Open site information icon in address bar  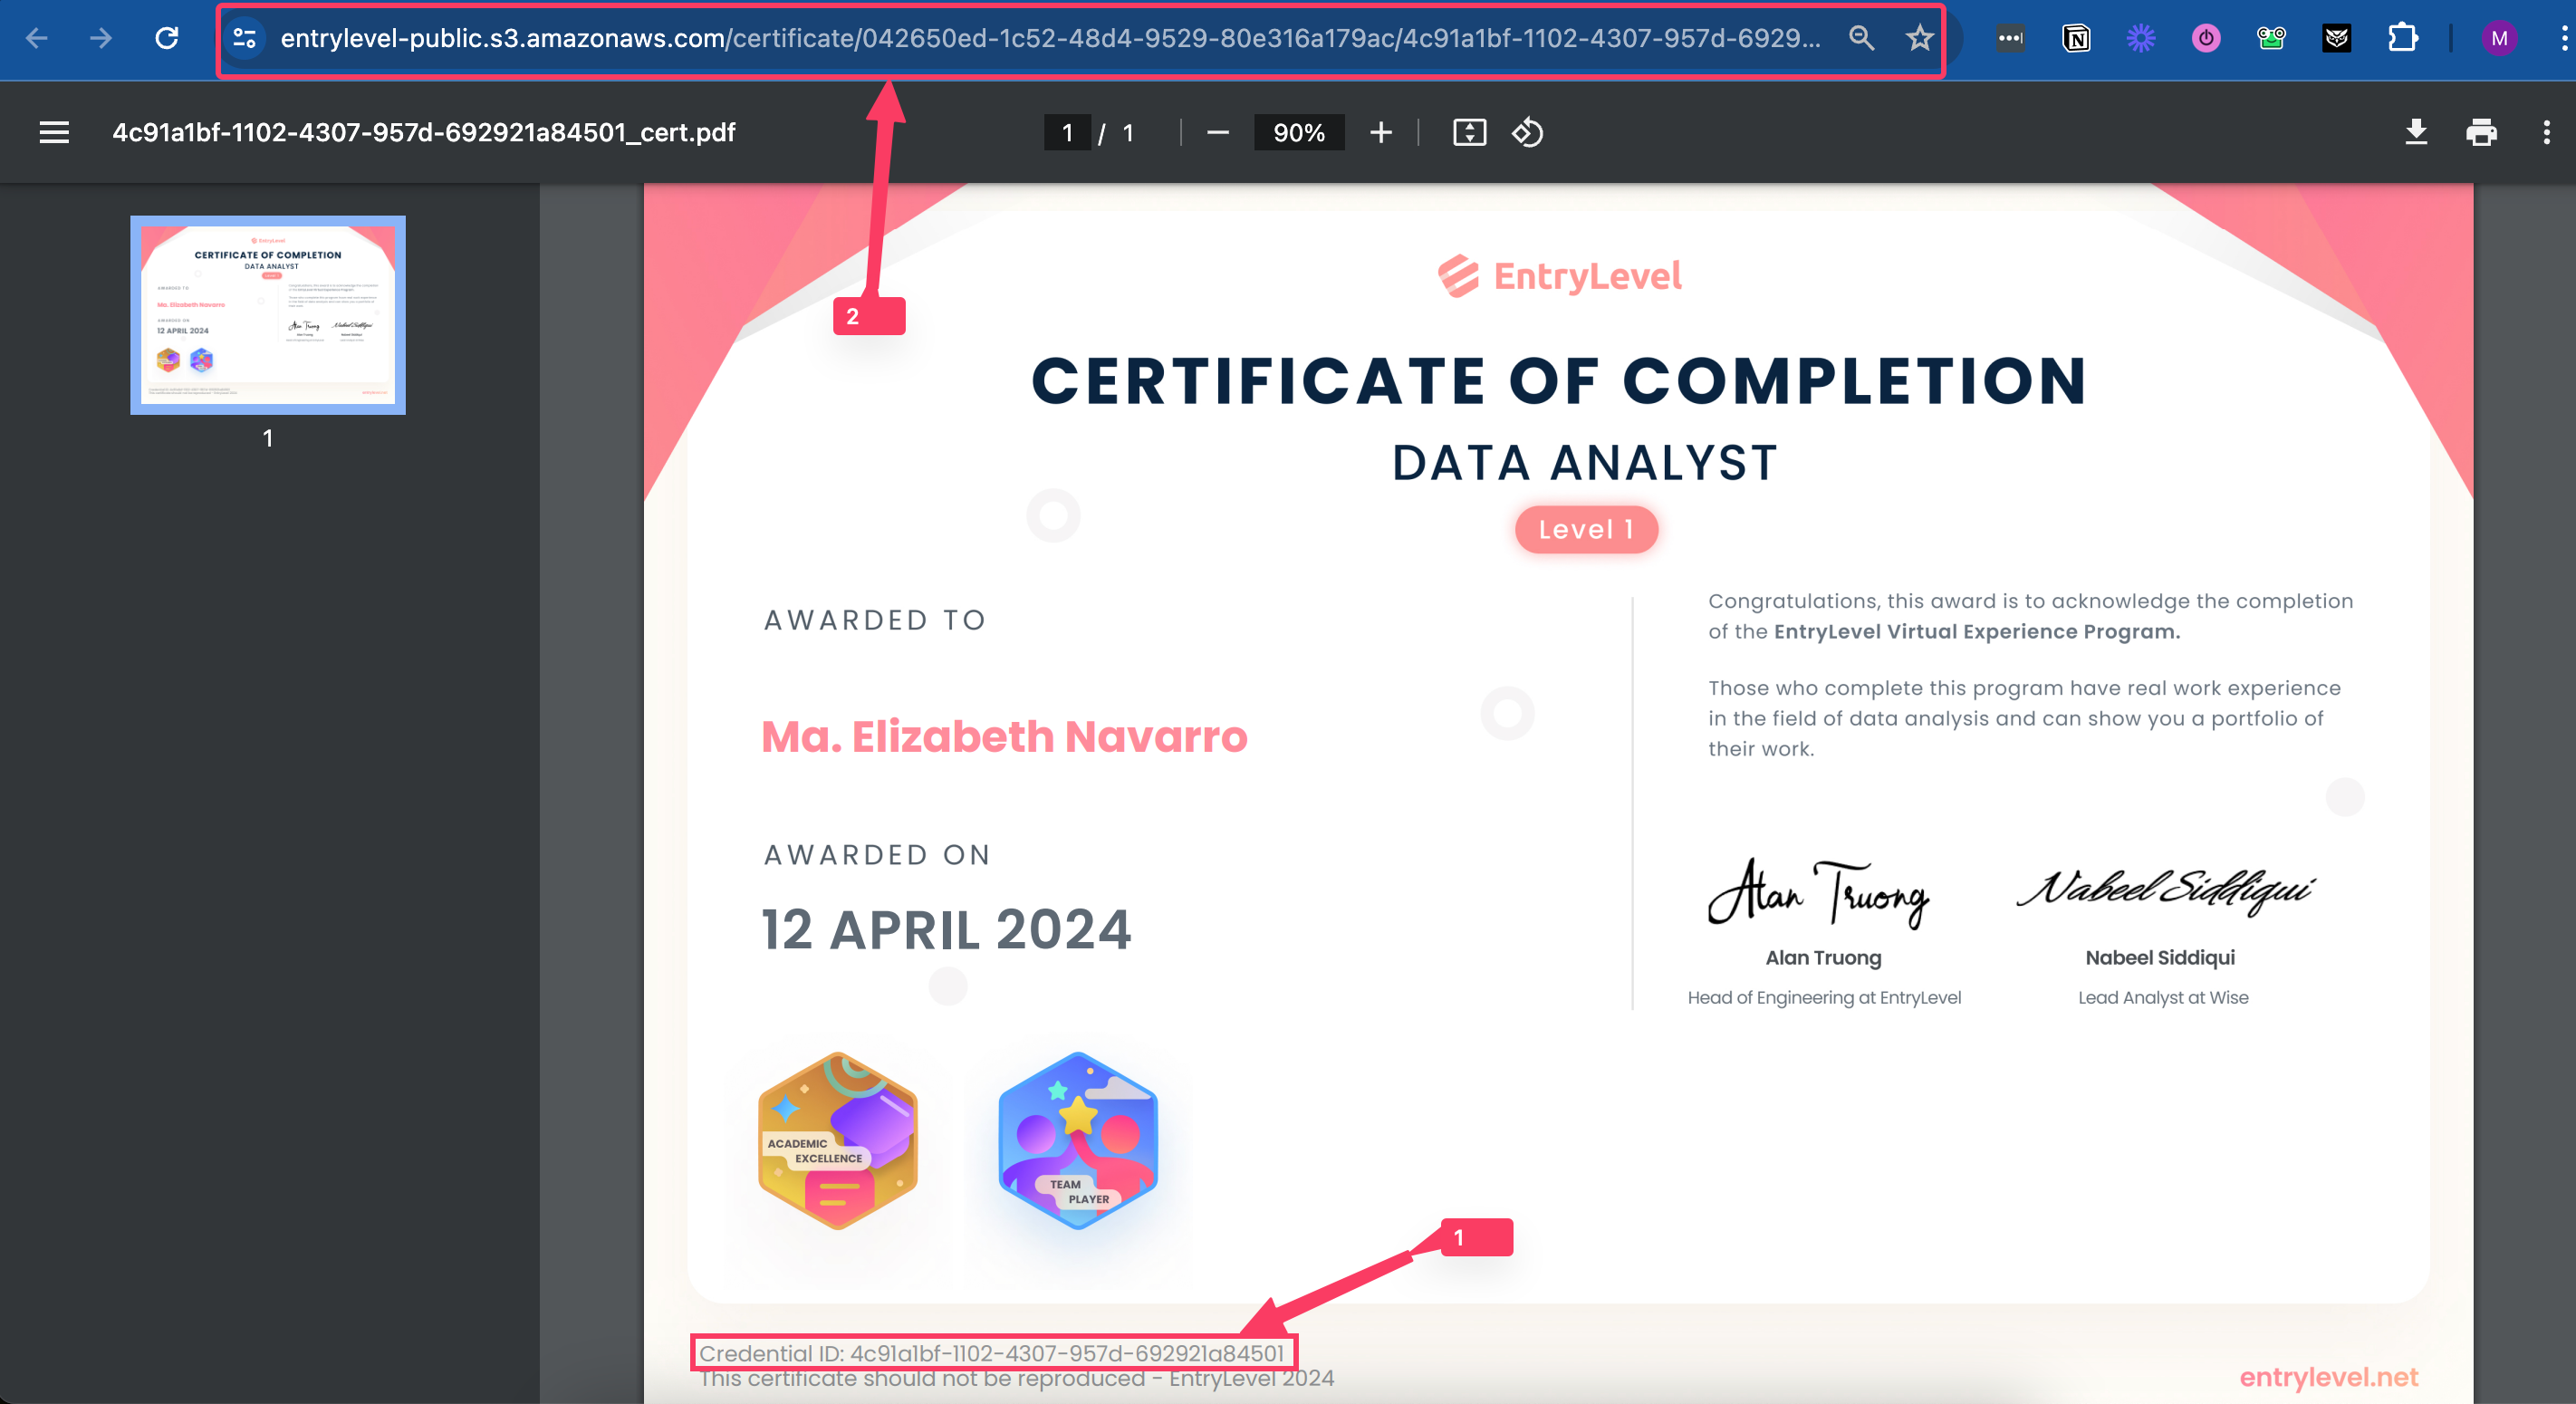pyautogui.click(x=245, y=38)
